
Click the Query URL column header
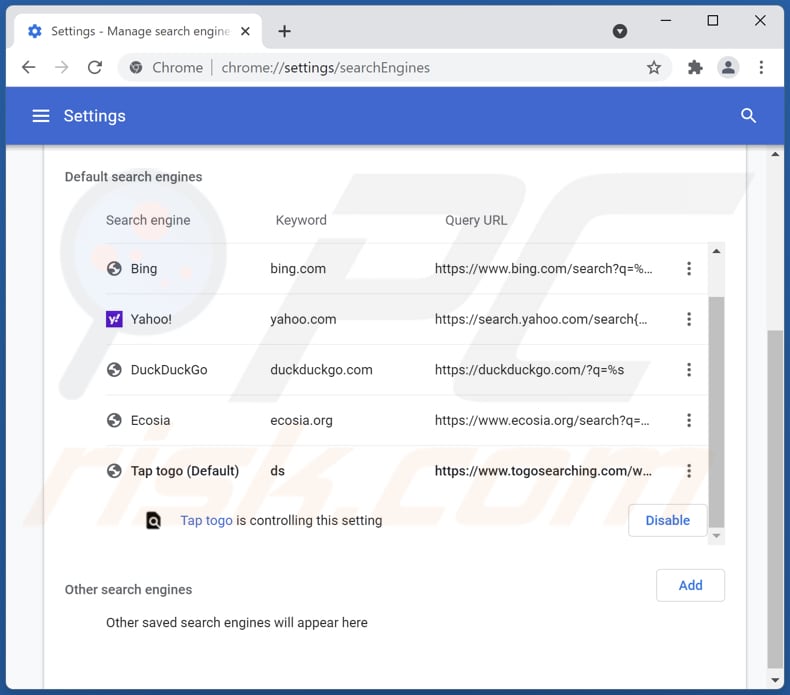click(476, 220)
